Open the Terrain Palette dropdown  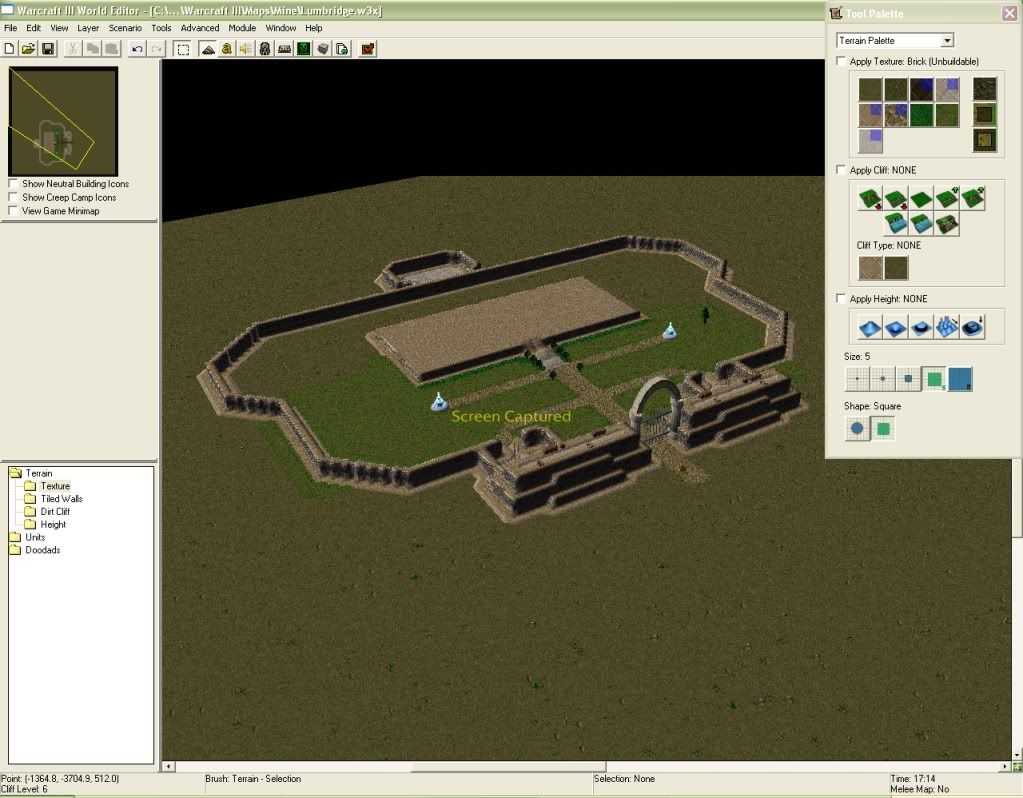pyautogui.click(x=947, y=40)
